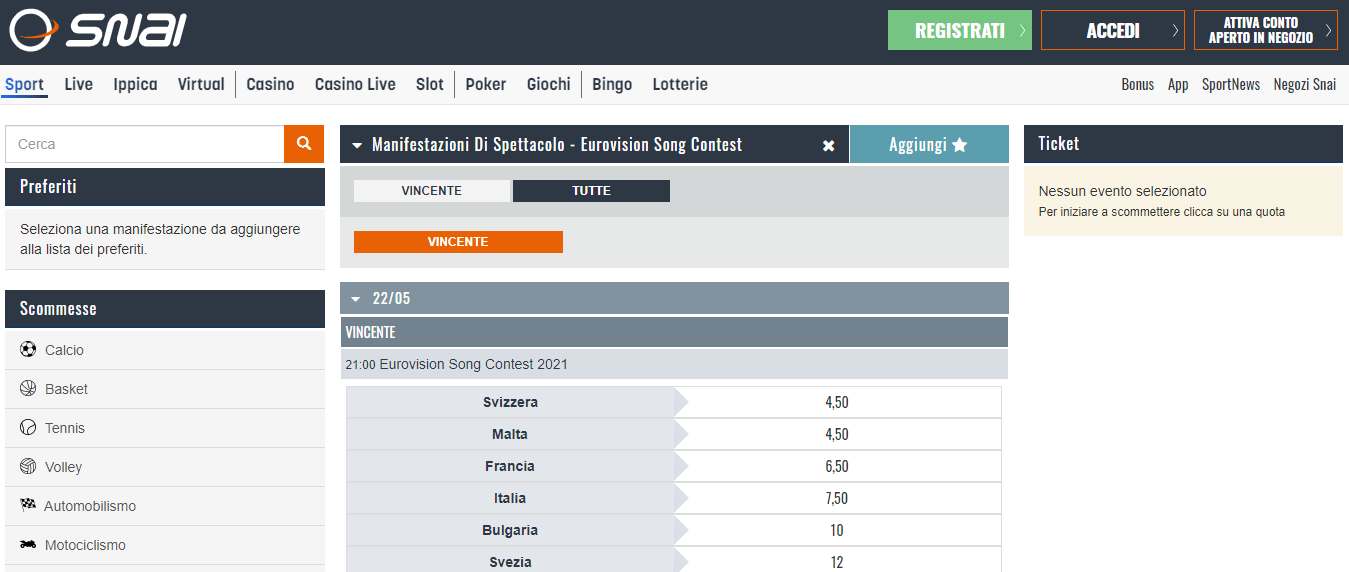This screenshot has height=572, width=1349.
Task: Open the Sport tab
Action: click(24, 85)
